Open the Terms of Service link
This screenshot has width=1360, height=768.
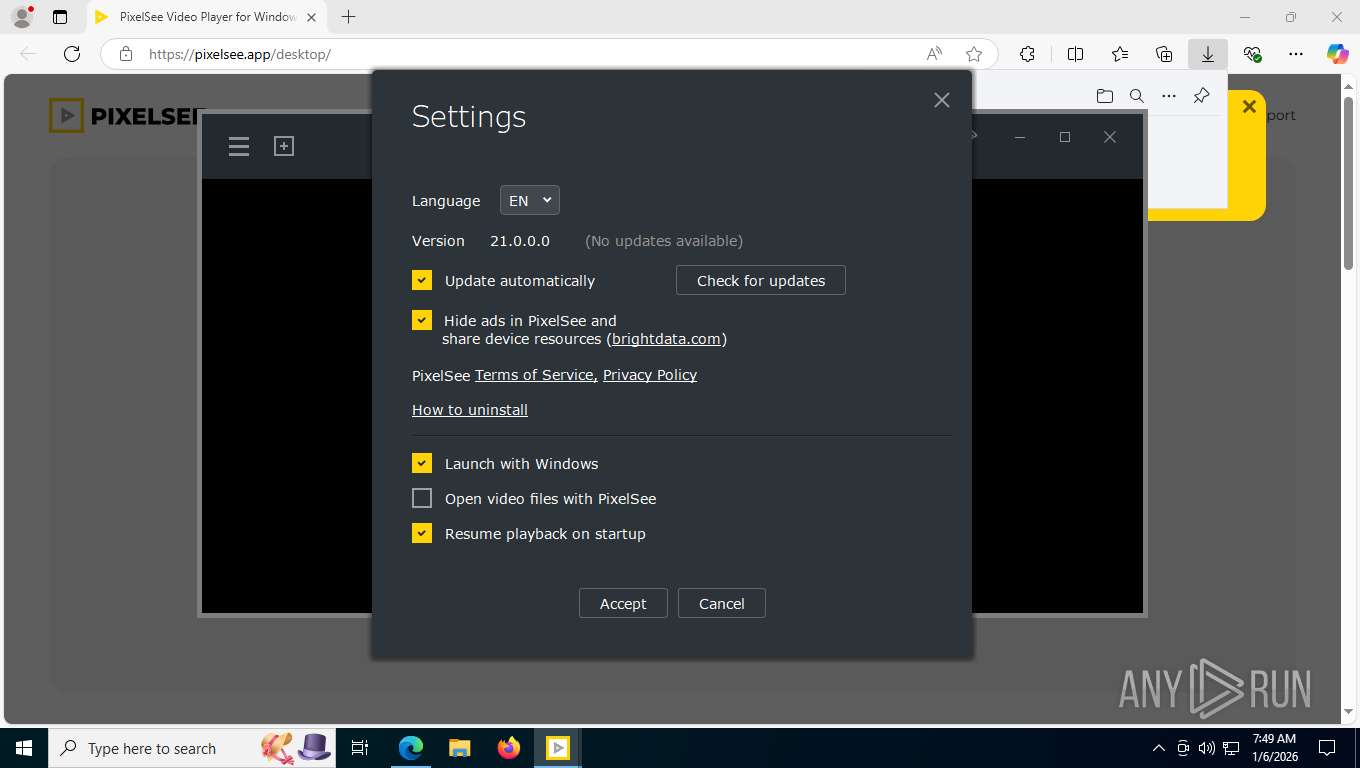(x=534, y=375)
